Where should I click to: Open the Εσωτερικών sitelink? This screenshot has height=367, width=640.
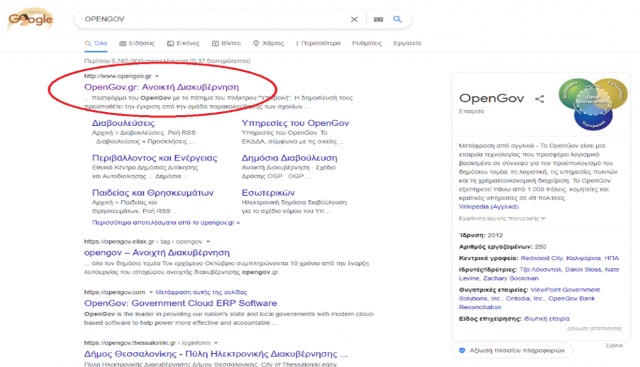(268, 192)
